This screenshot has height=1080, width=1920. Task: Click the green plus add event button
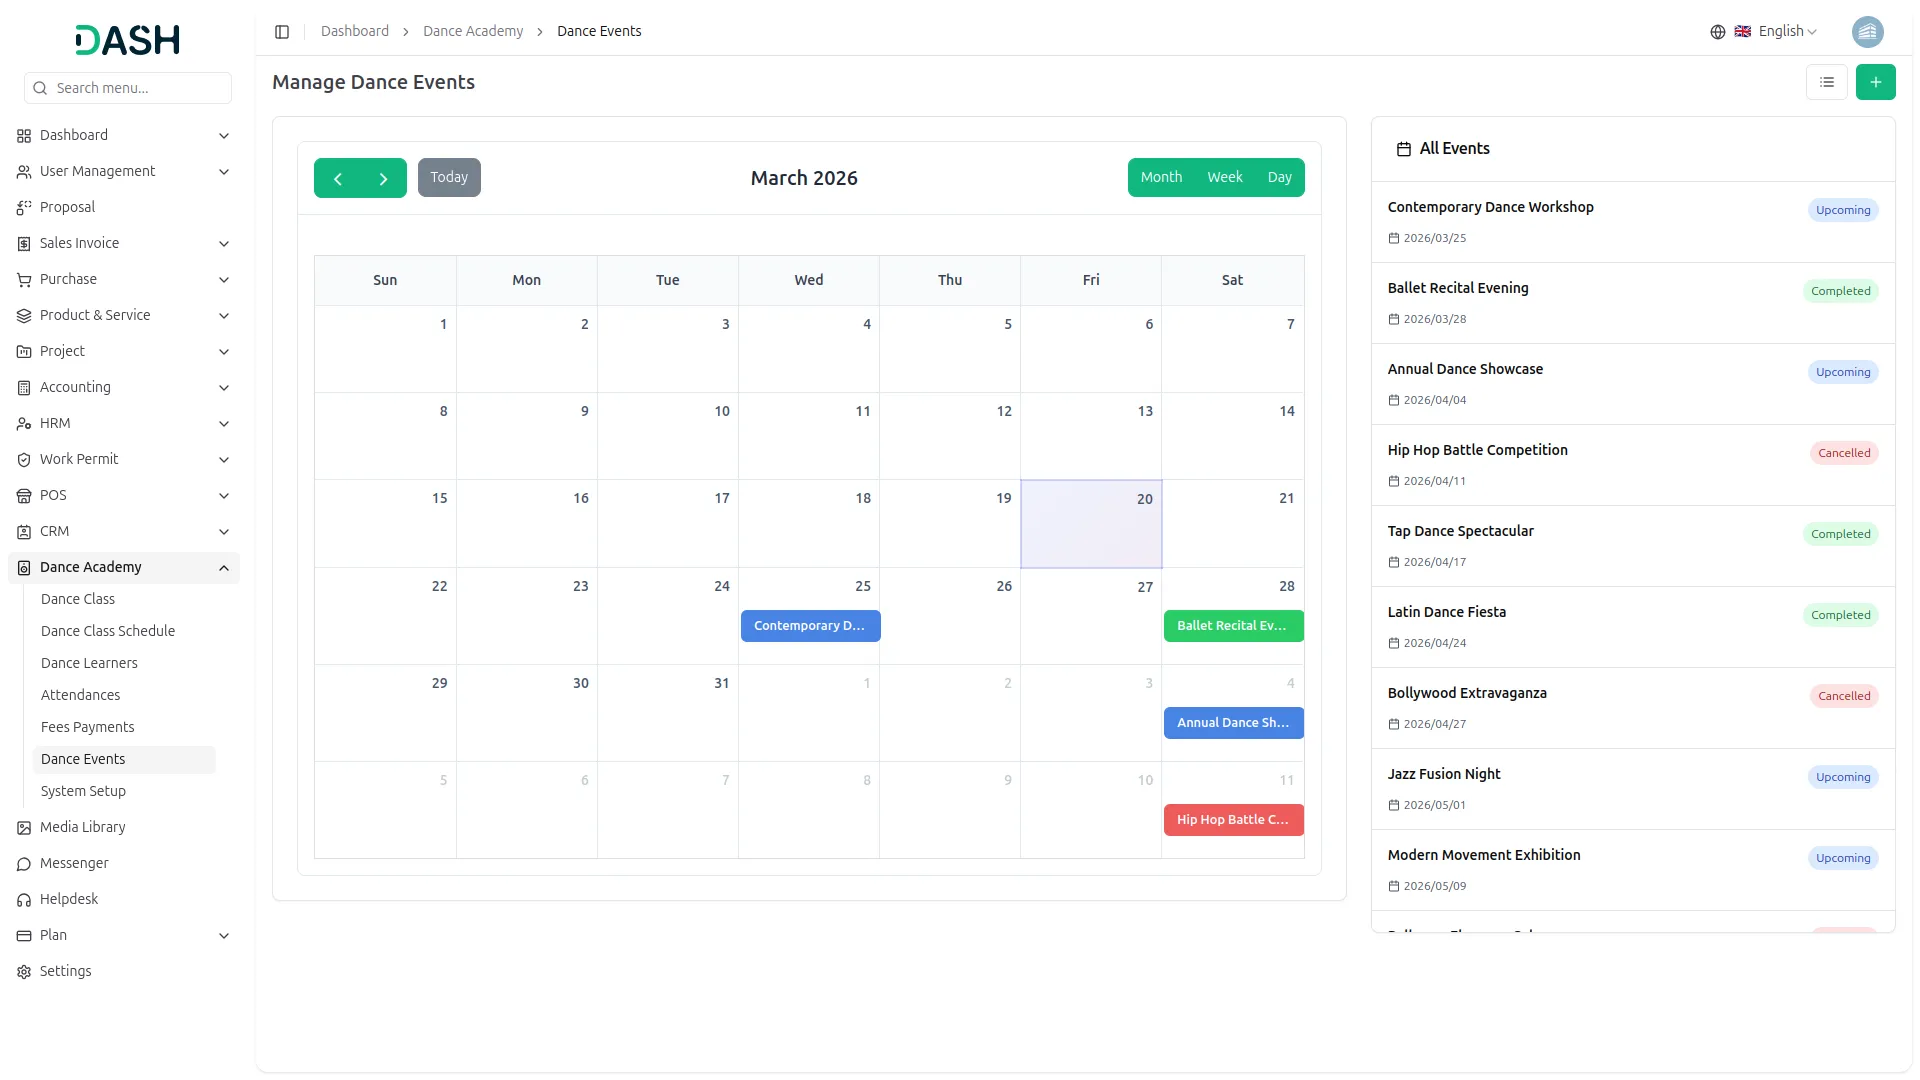[1875, 82]
